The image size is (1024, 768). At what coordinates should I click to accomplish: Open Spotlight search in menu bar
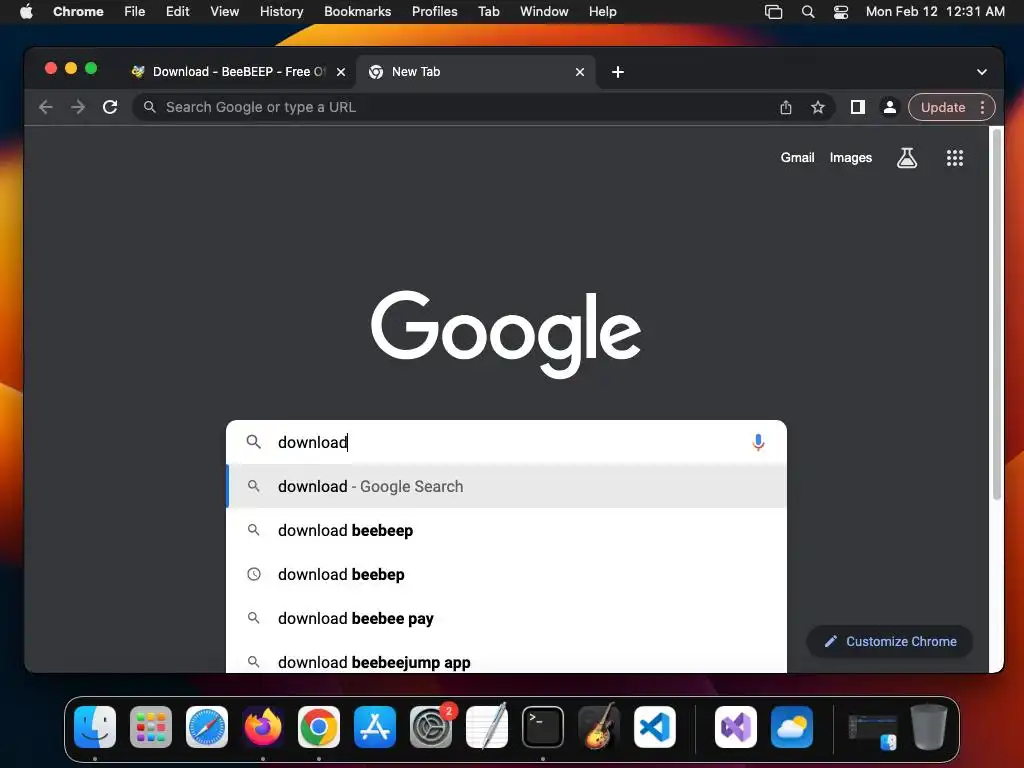click(x=808, y=12)
